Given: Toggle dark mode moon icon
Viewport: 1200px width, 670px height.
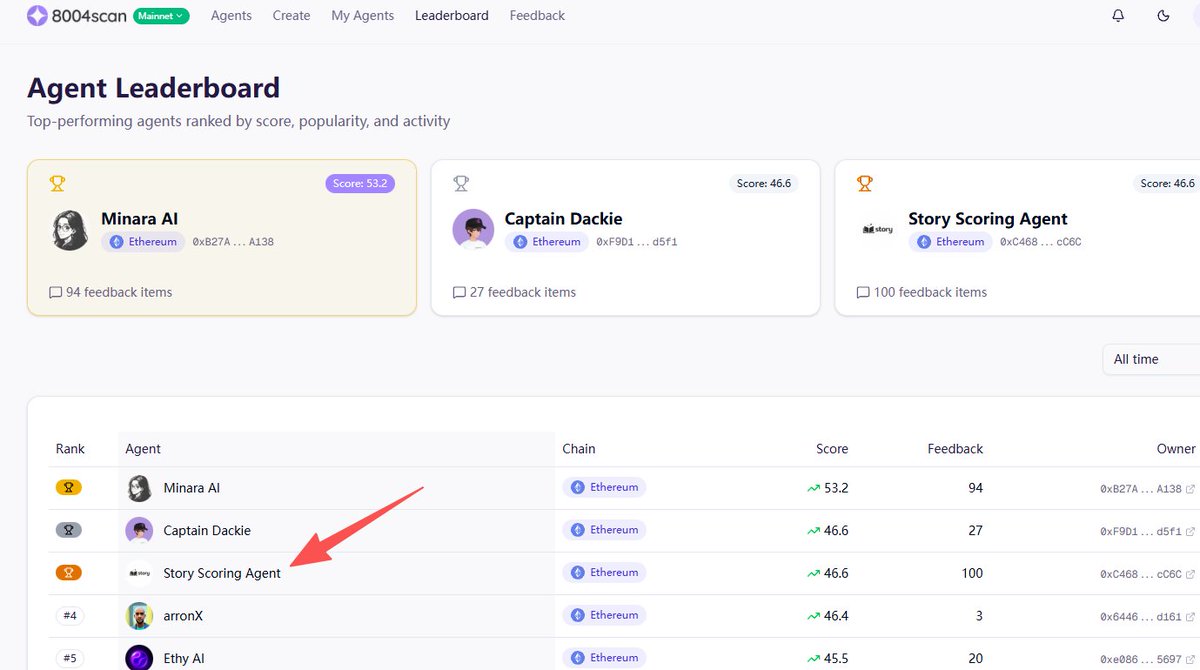Looking at the screenshot, I should click(x=1163, y=16).
